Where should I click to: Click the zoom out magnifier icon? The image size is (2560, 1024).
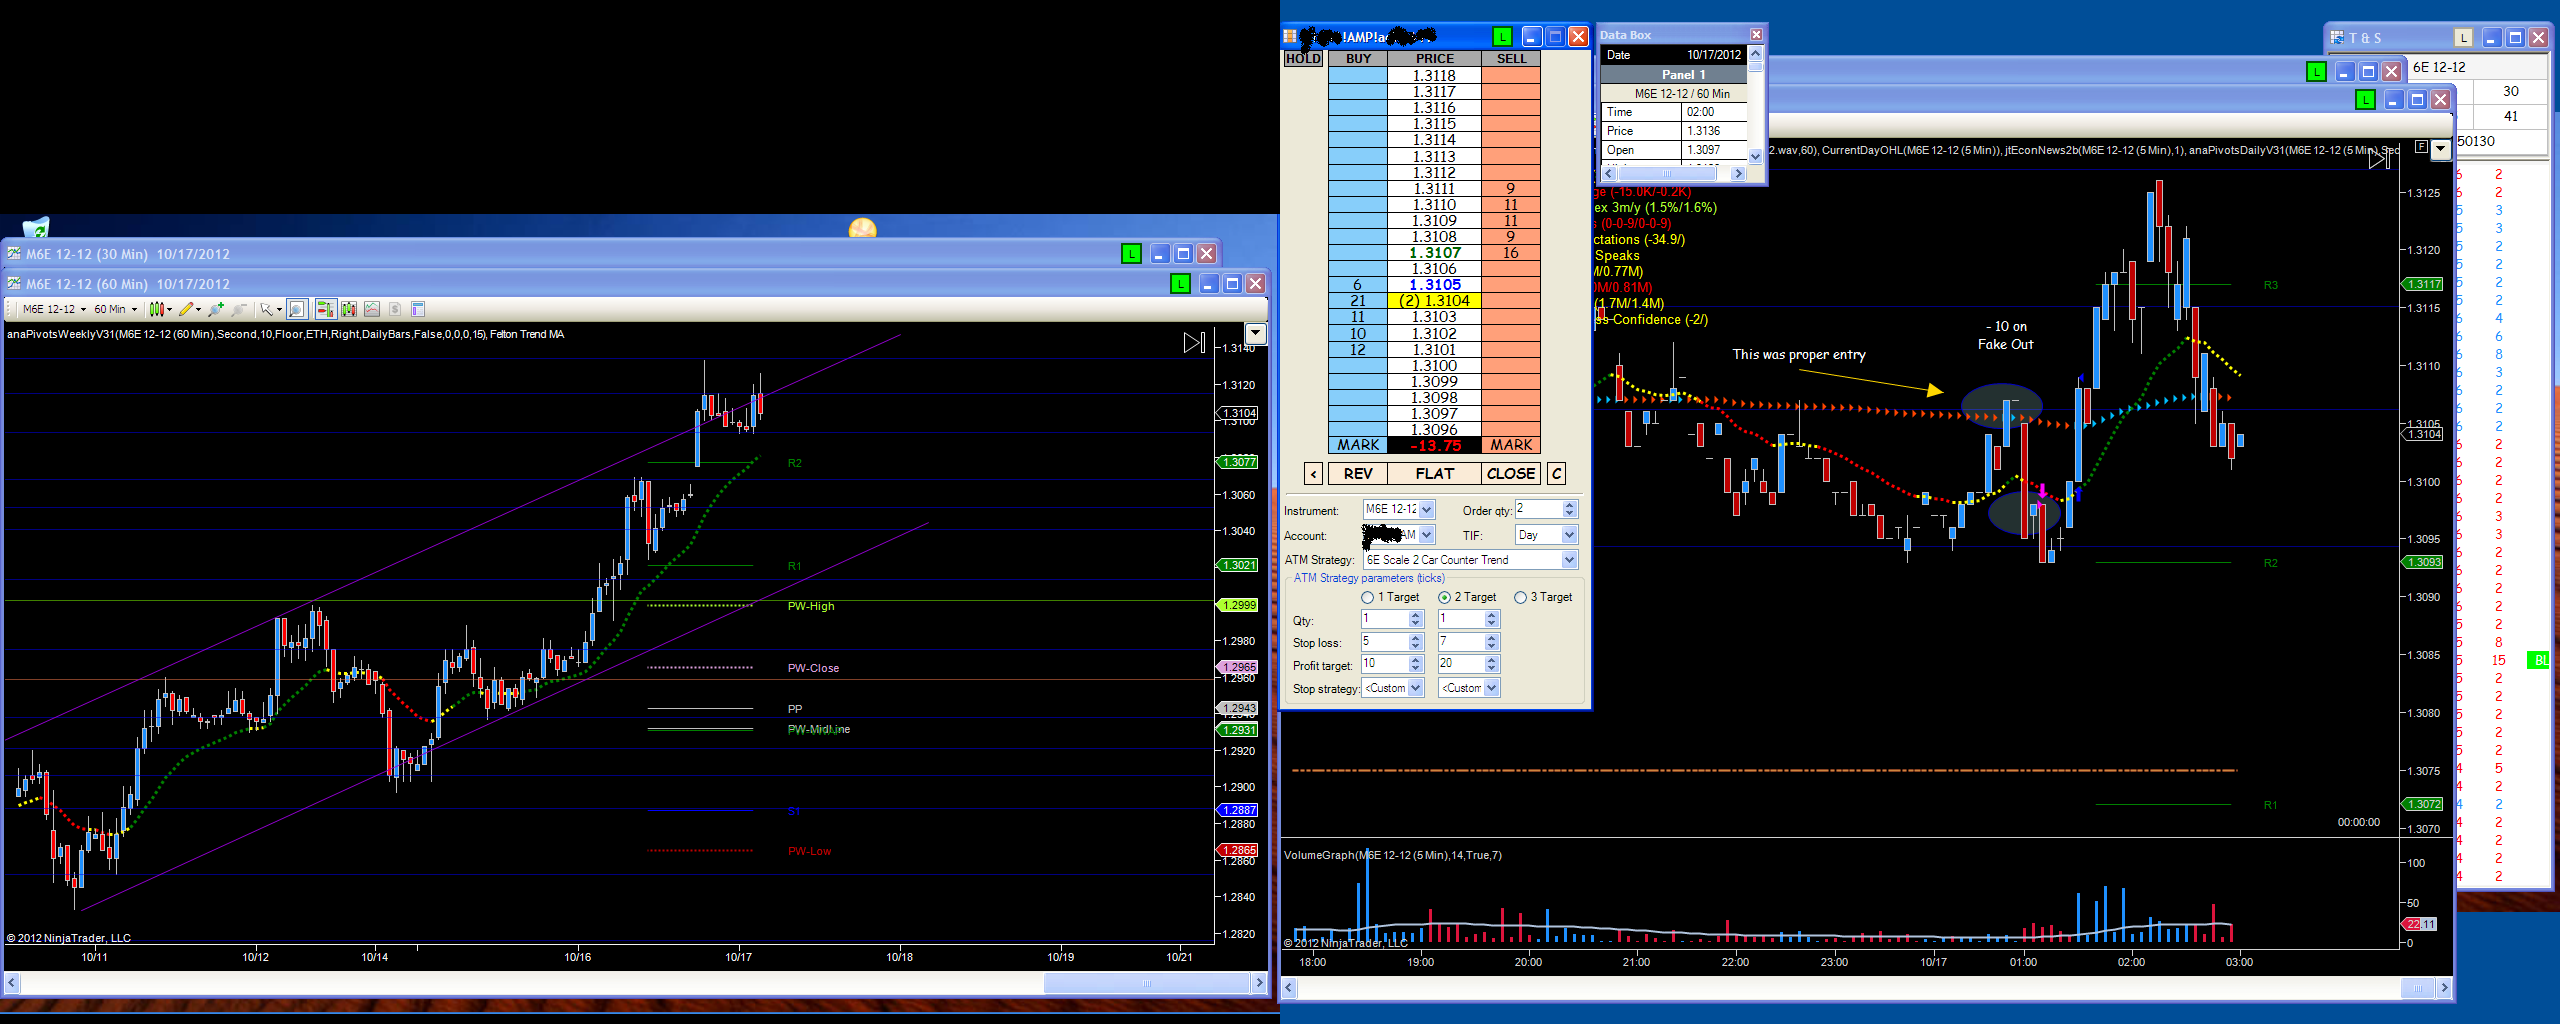(x=239, y=309)
